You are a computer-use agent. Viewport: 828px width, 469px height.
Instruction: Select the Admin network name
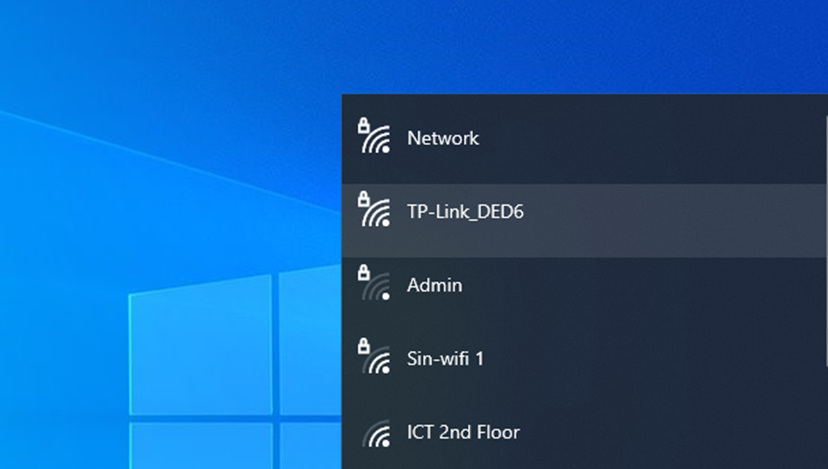coord(434,286)
